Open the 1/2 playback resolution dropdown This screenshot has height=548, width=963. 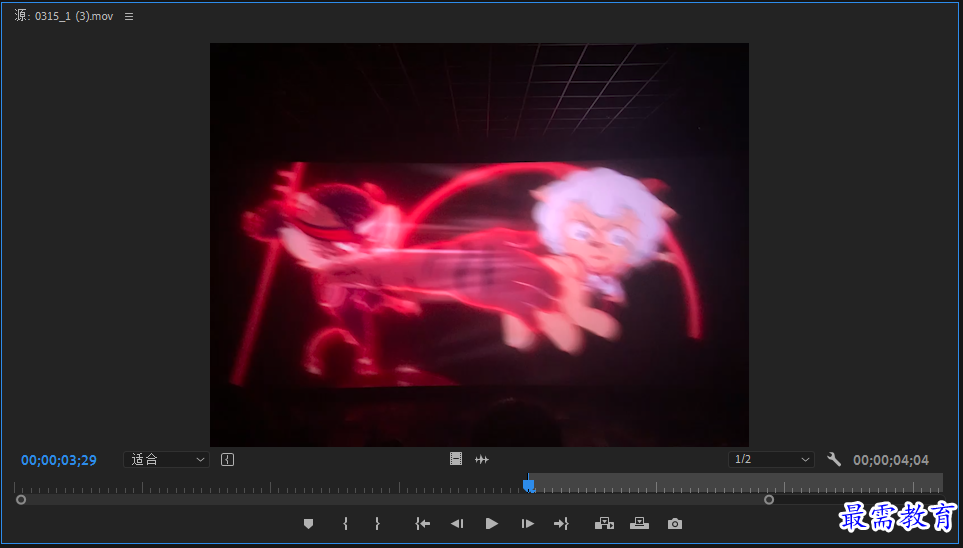click(x=771, y=460)
